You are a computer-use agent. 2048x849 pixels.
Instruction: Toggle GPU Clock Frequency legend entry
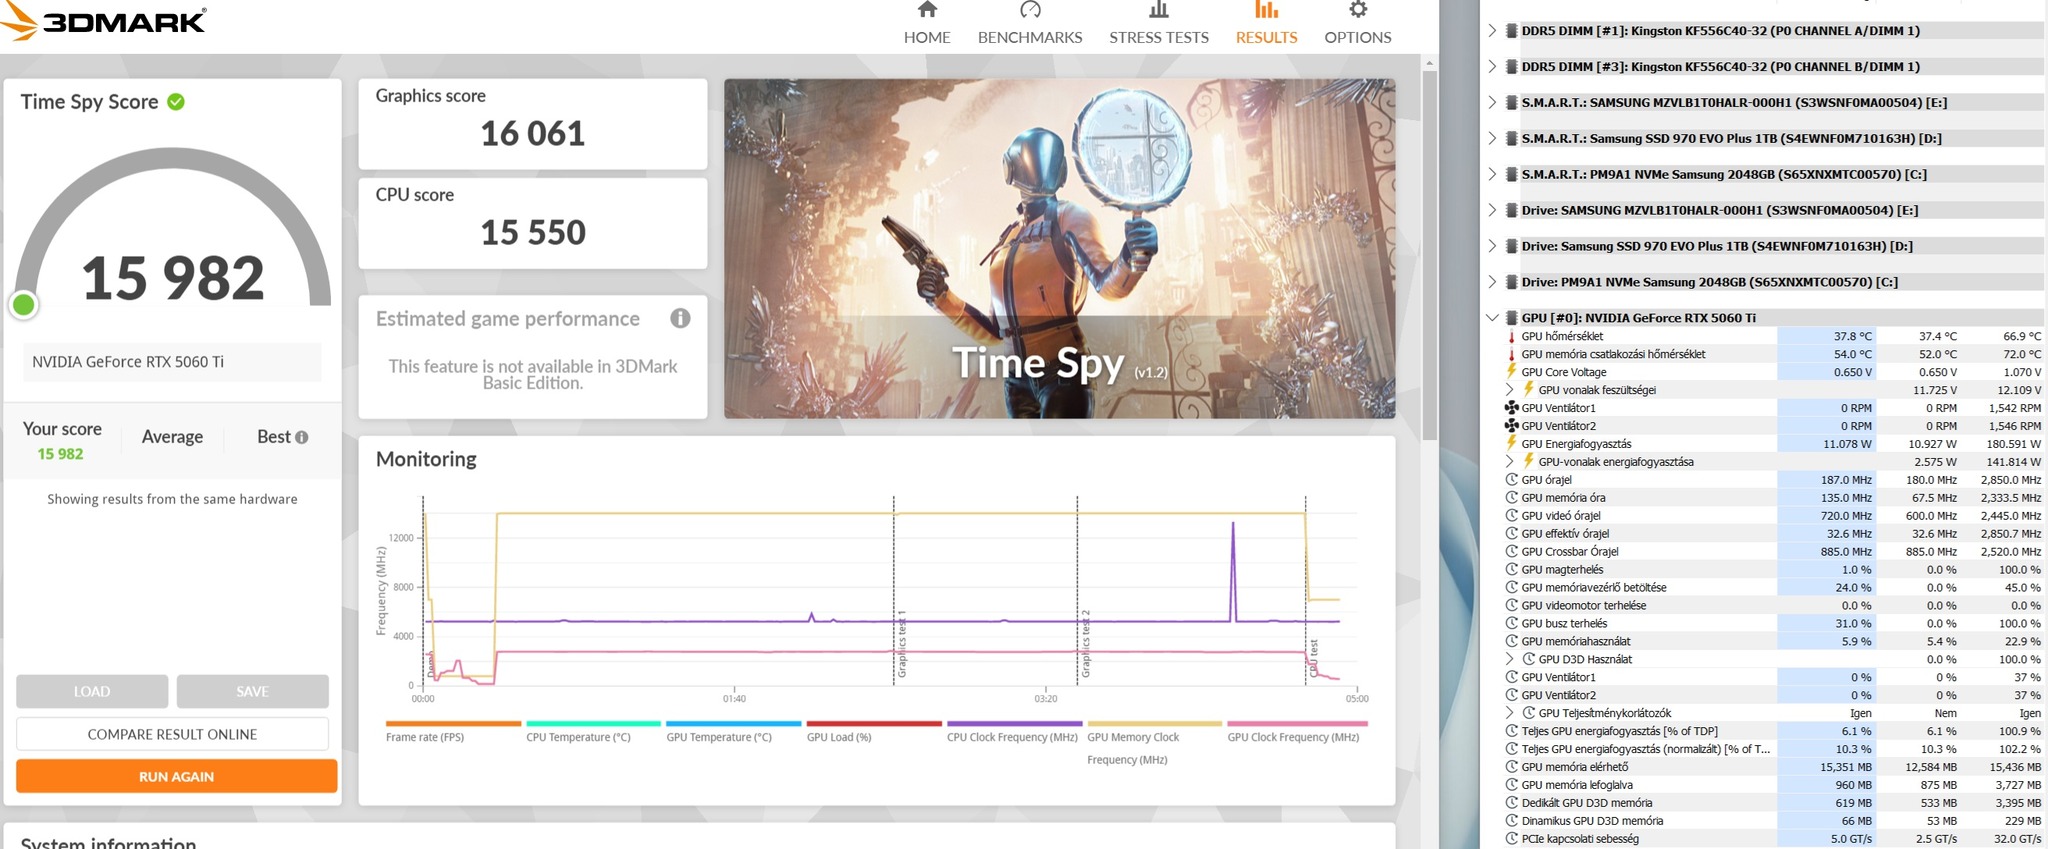tap(1293, 737)
